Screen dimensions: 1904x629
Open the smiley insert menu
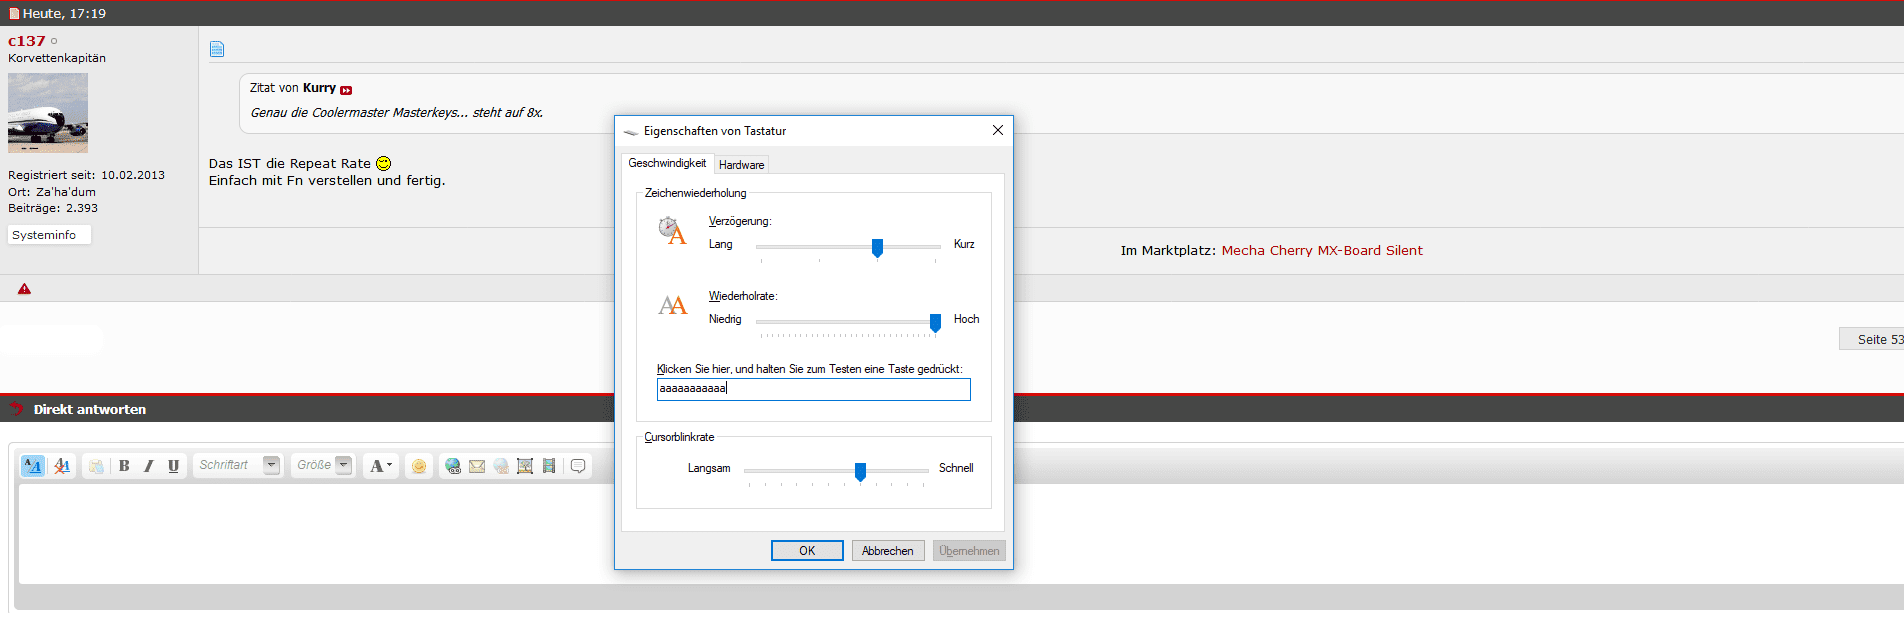click(419, 466)
